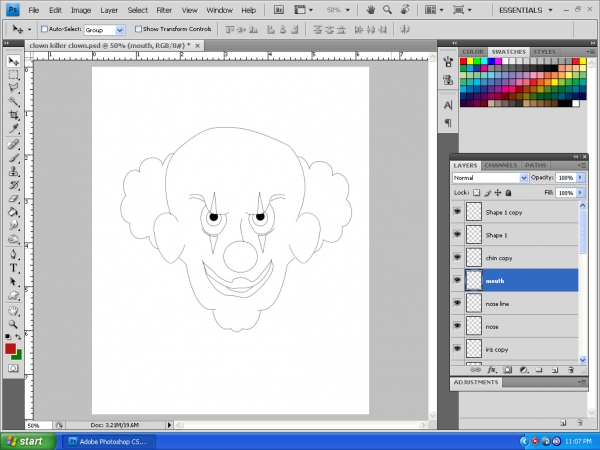Select the Healing Brush tool
Screen dimensions: 600x450
click(13, 145)
